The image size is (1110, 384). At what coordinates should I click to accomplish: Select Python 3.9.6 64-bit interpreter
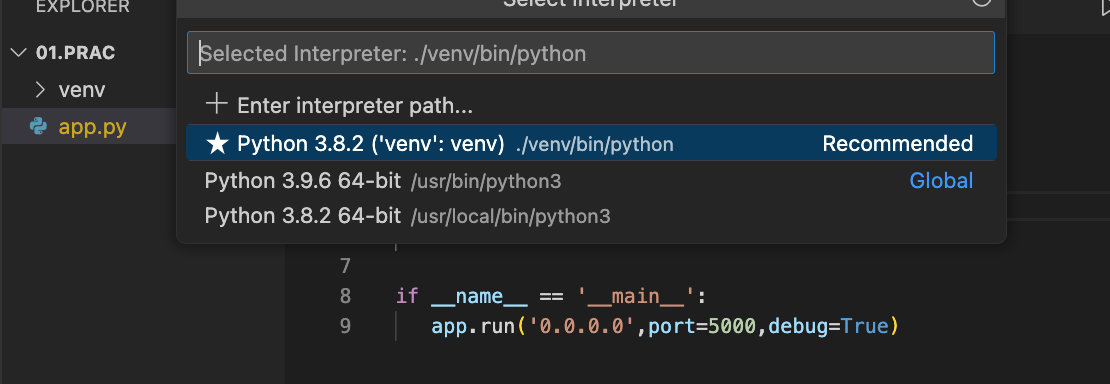590,181
